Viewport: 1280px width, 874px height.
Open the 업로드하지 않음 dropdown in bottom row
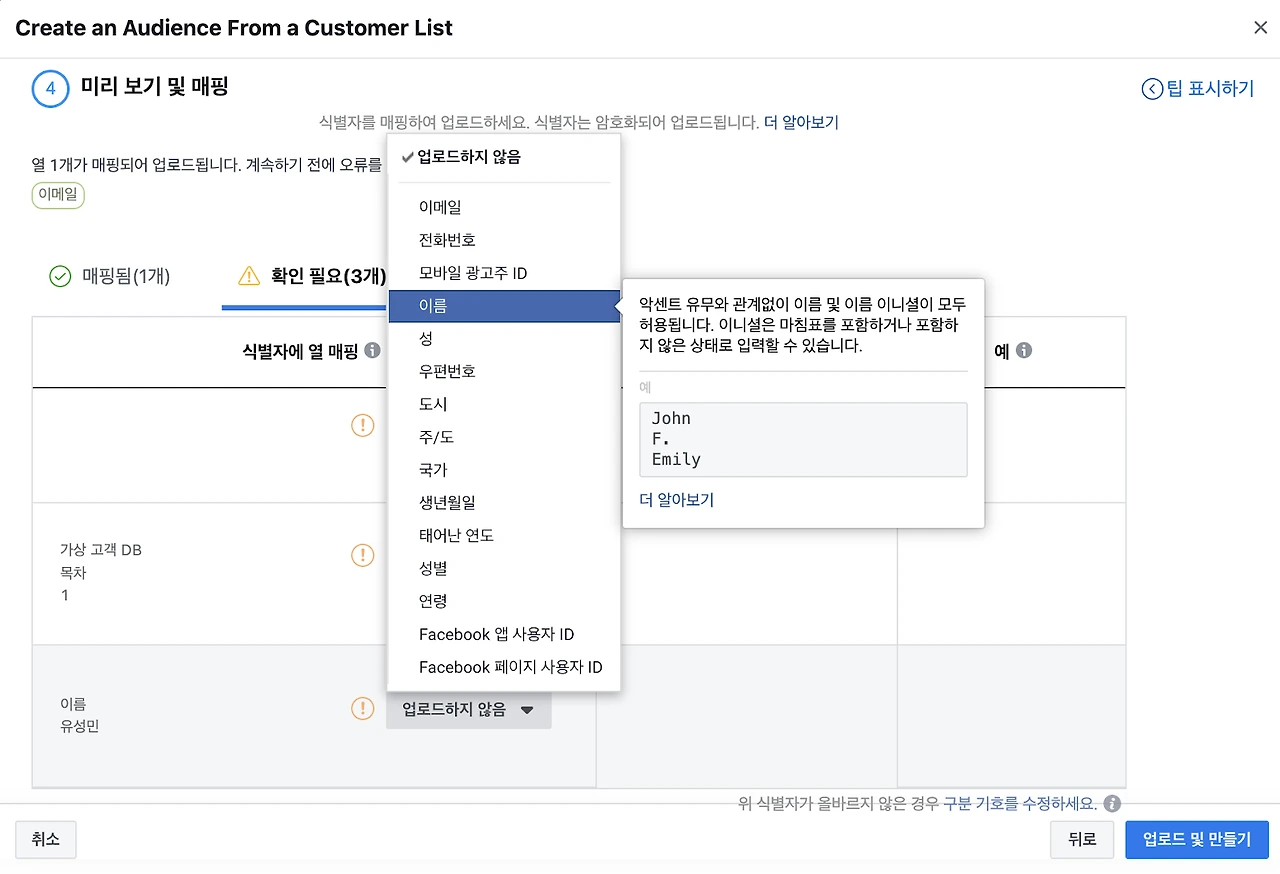468,710
